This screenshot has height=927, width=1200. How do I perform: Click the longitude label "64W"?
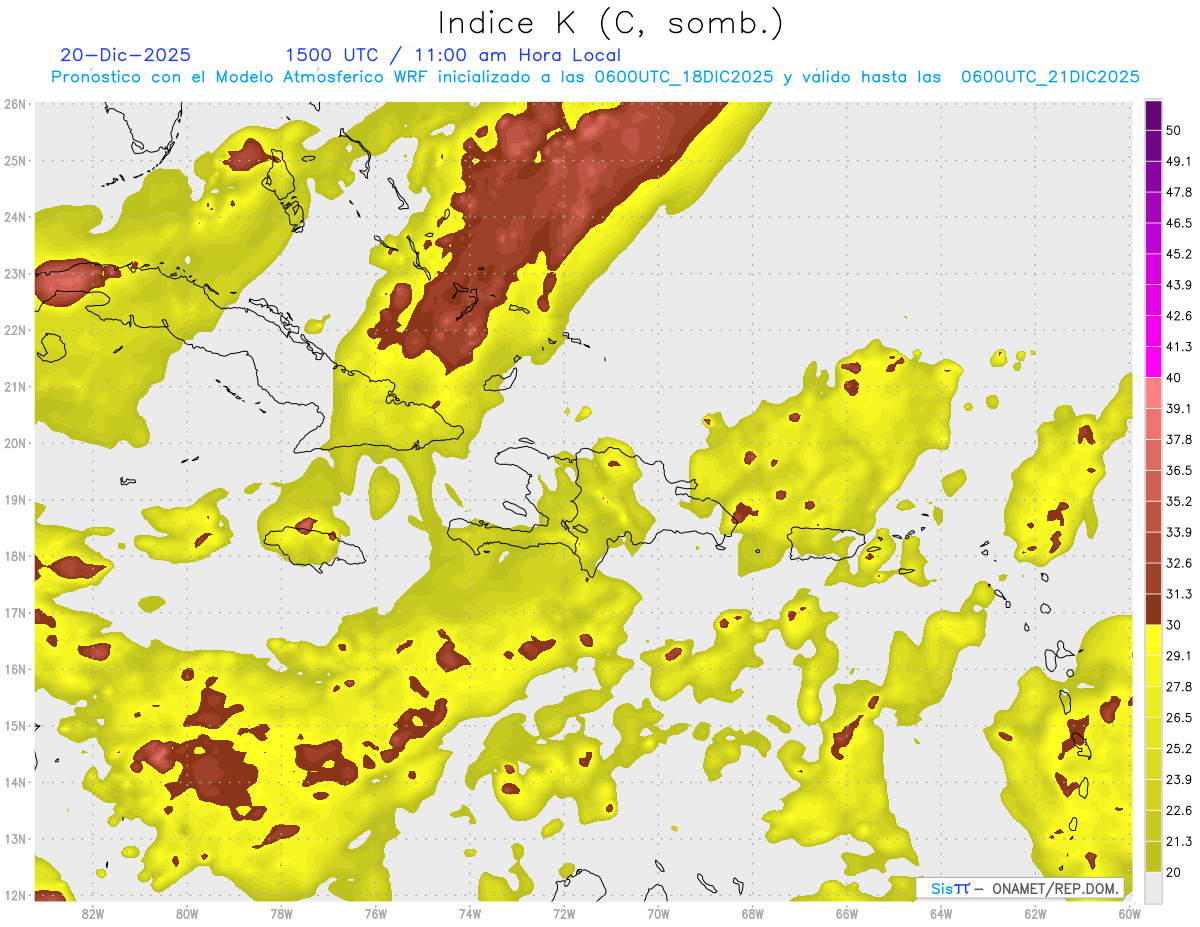(941, 914)
